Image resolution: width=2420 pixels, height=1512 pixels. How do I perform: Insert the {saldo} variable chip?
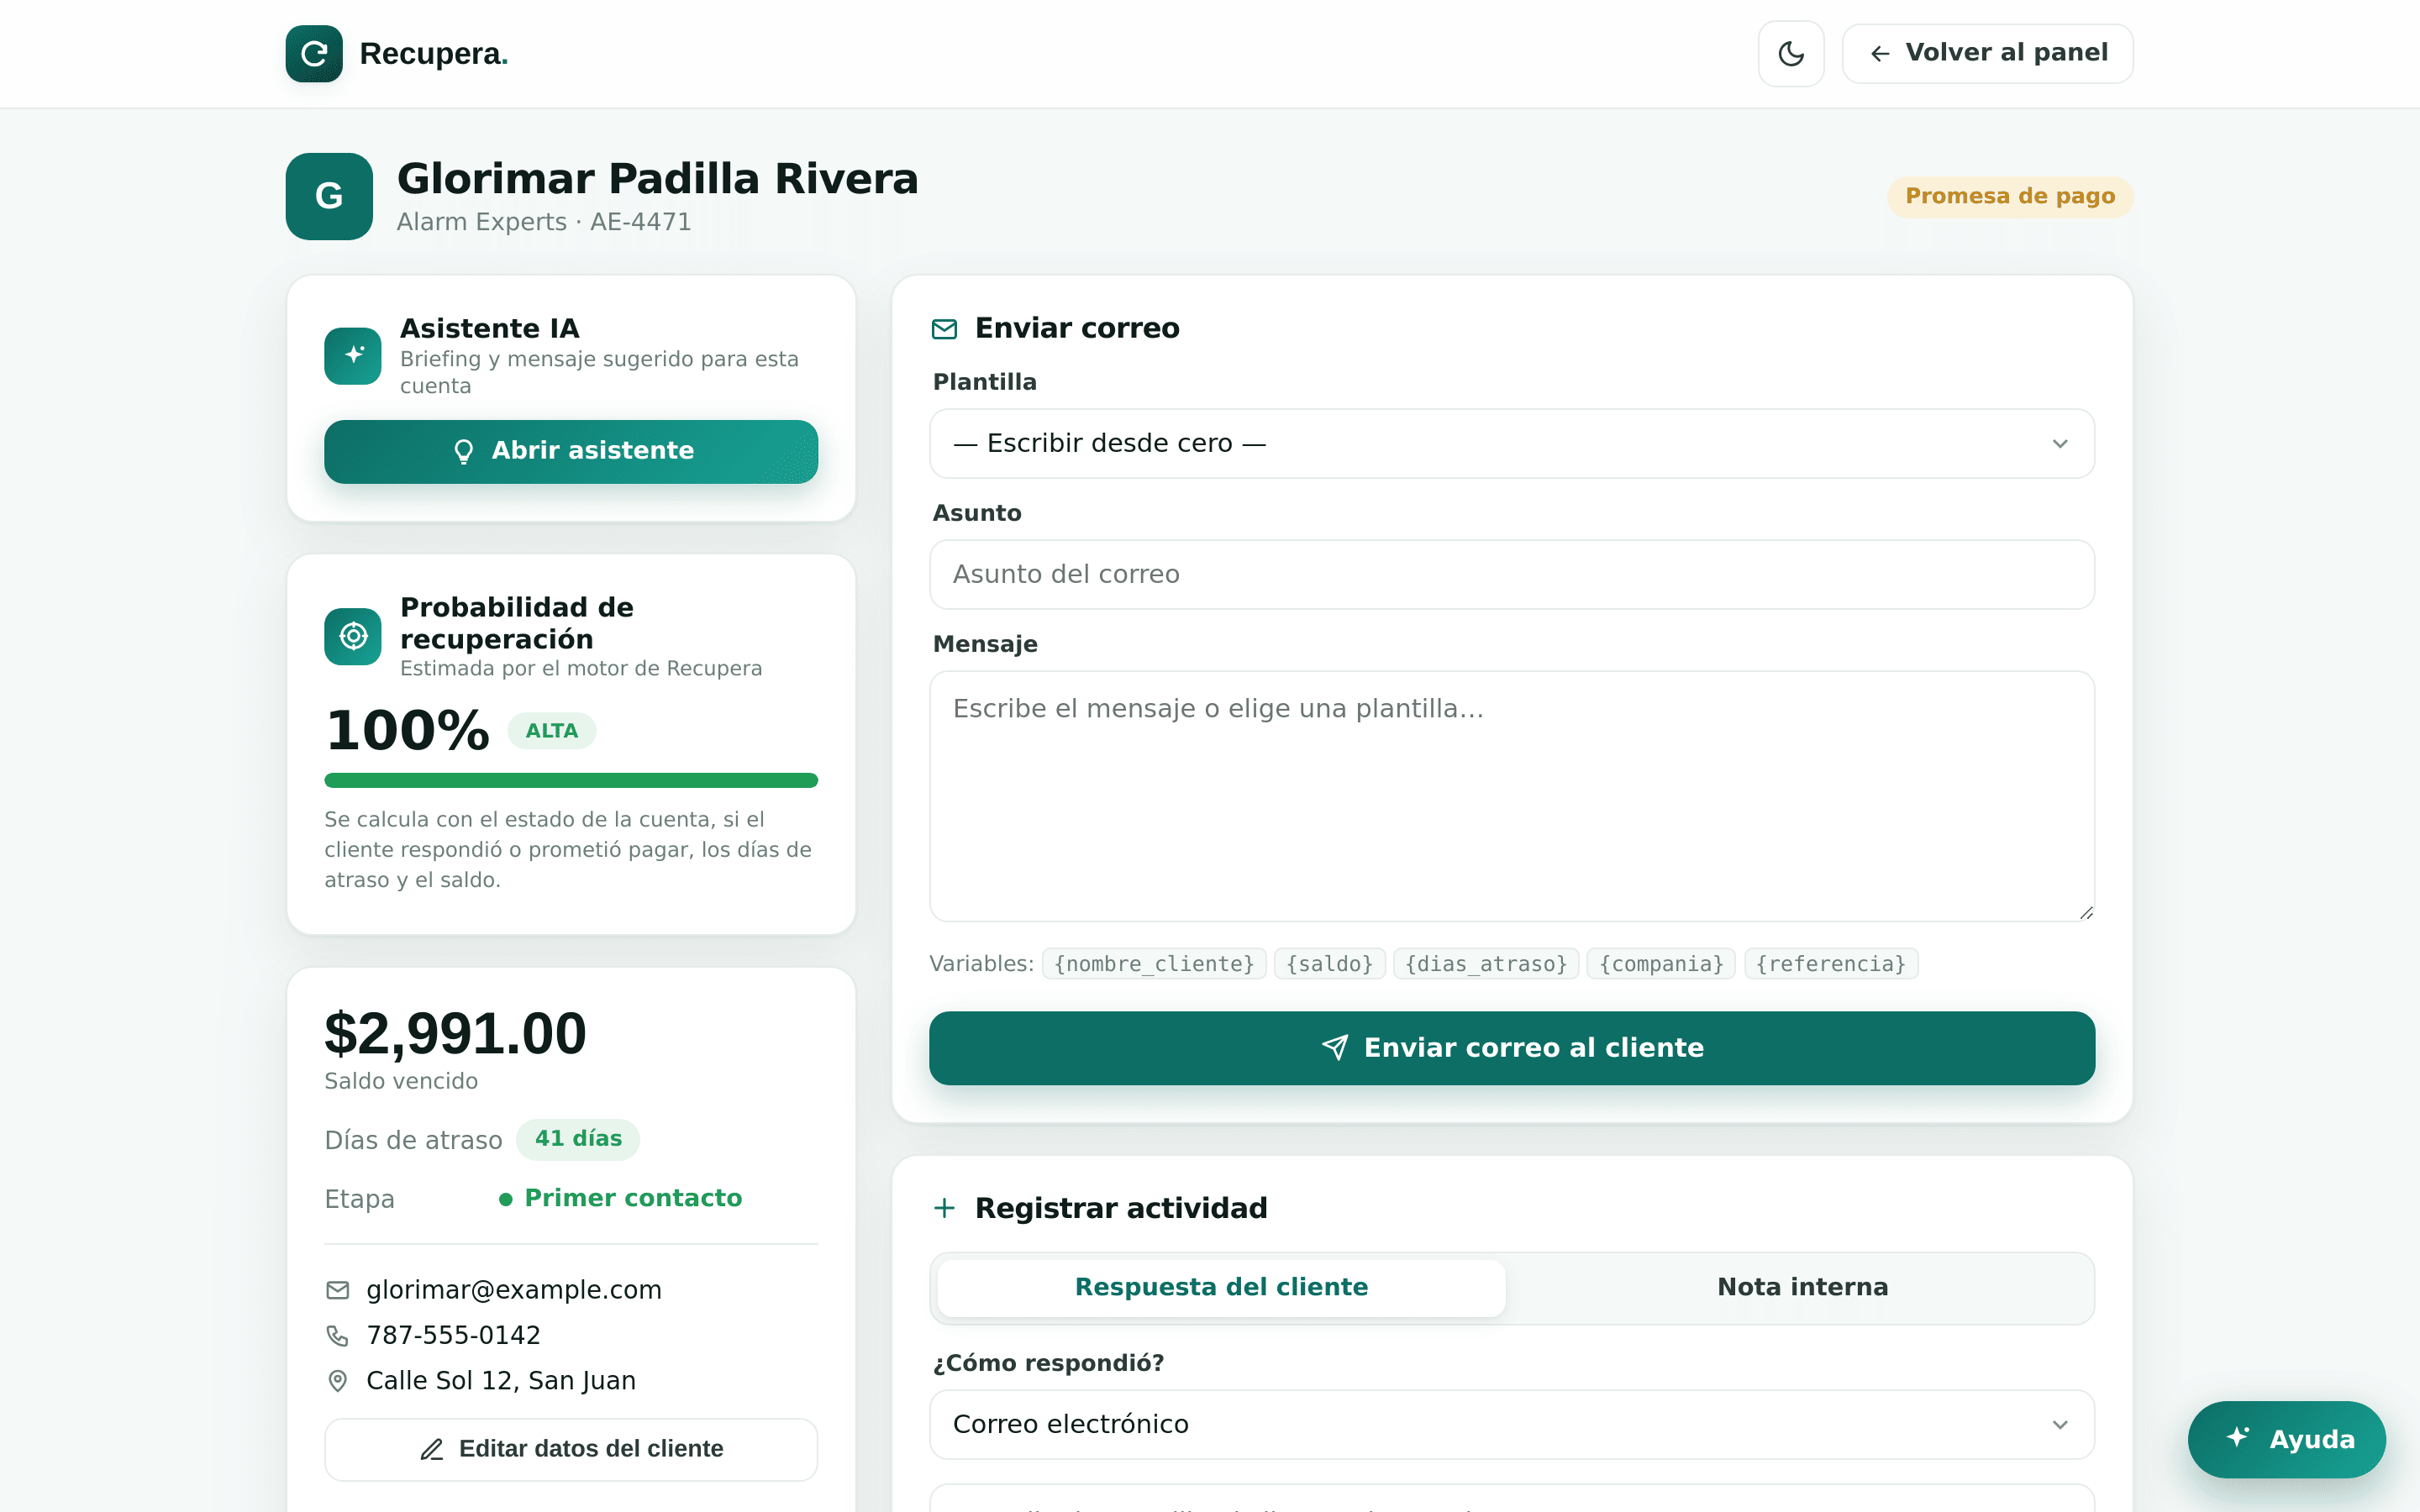[x=1329, y=964]
